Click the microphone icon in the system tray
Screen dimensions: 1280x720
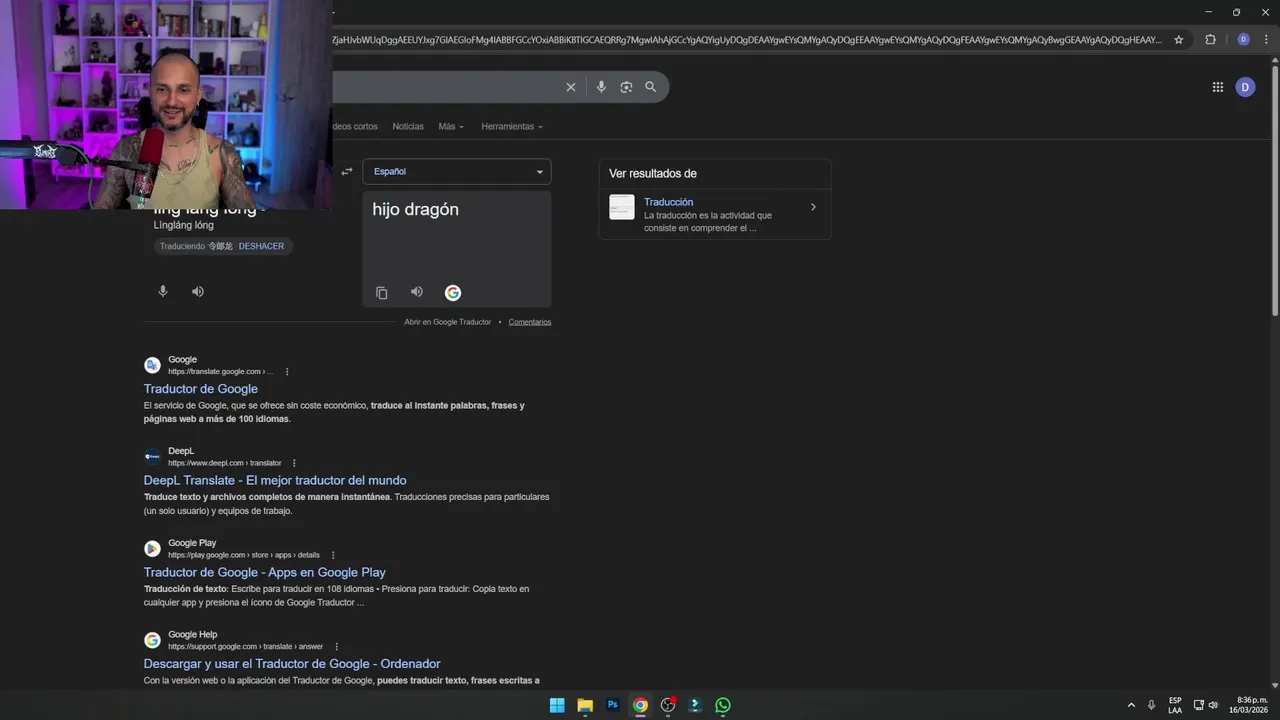point(1152,705)
